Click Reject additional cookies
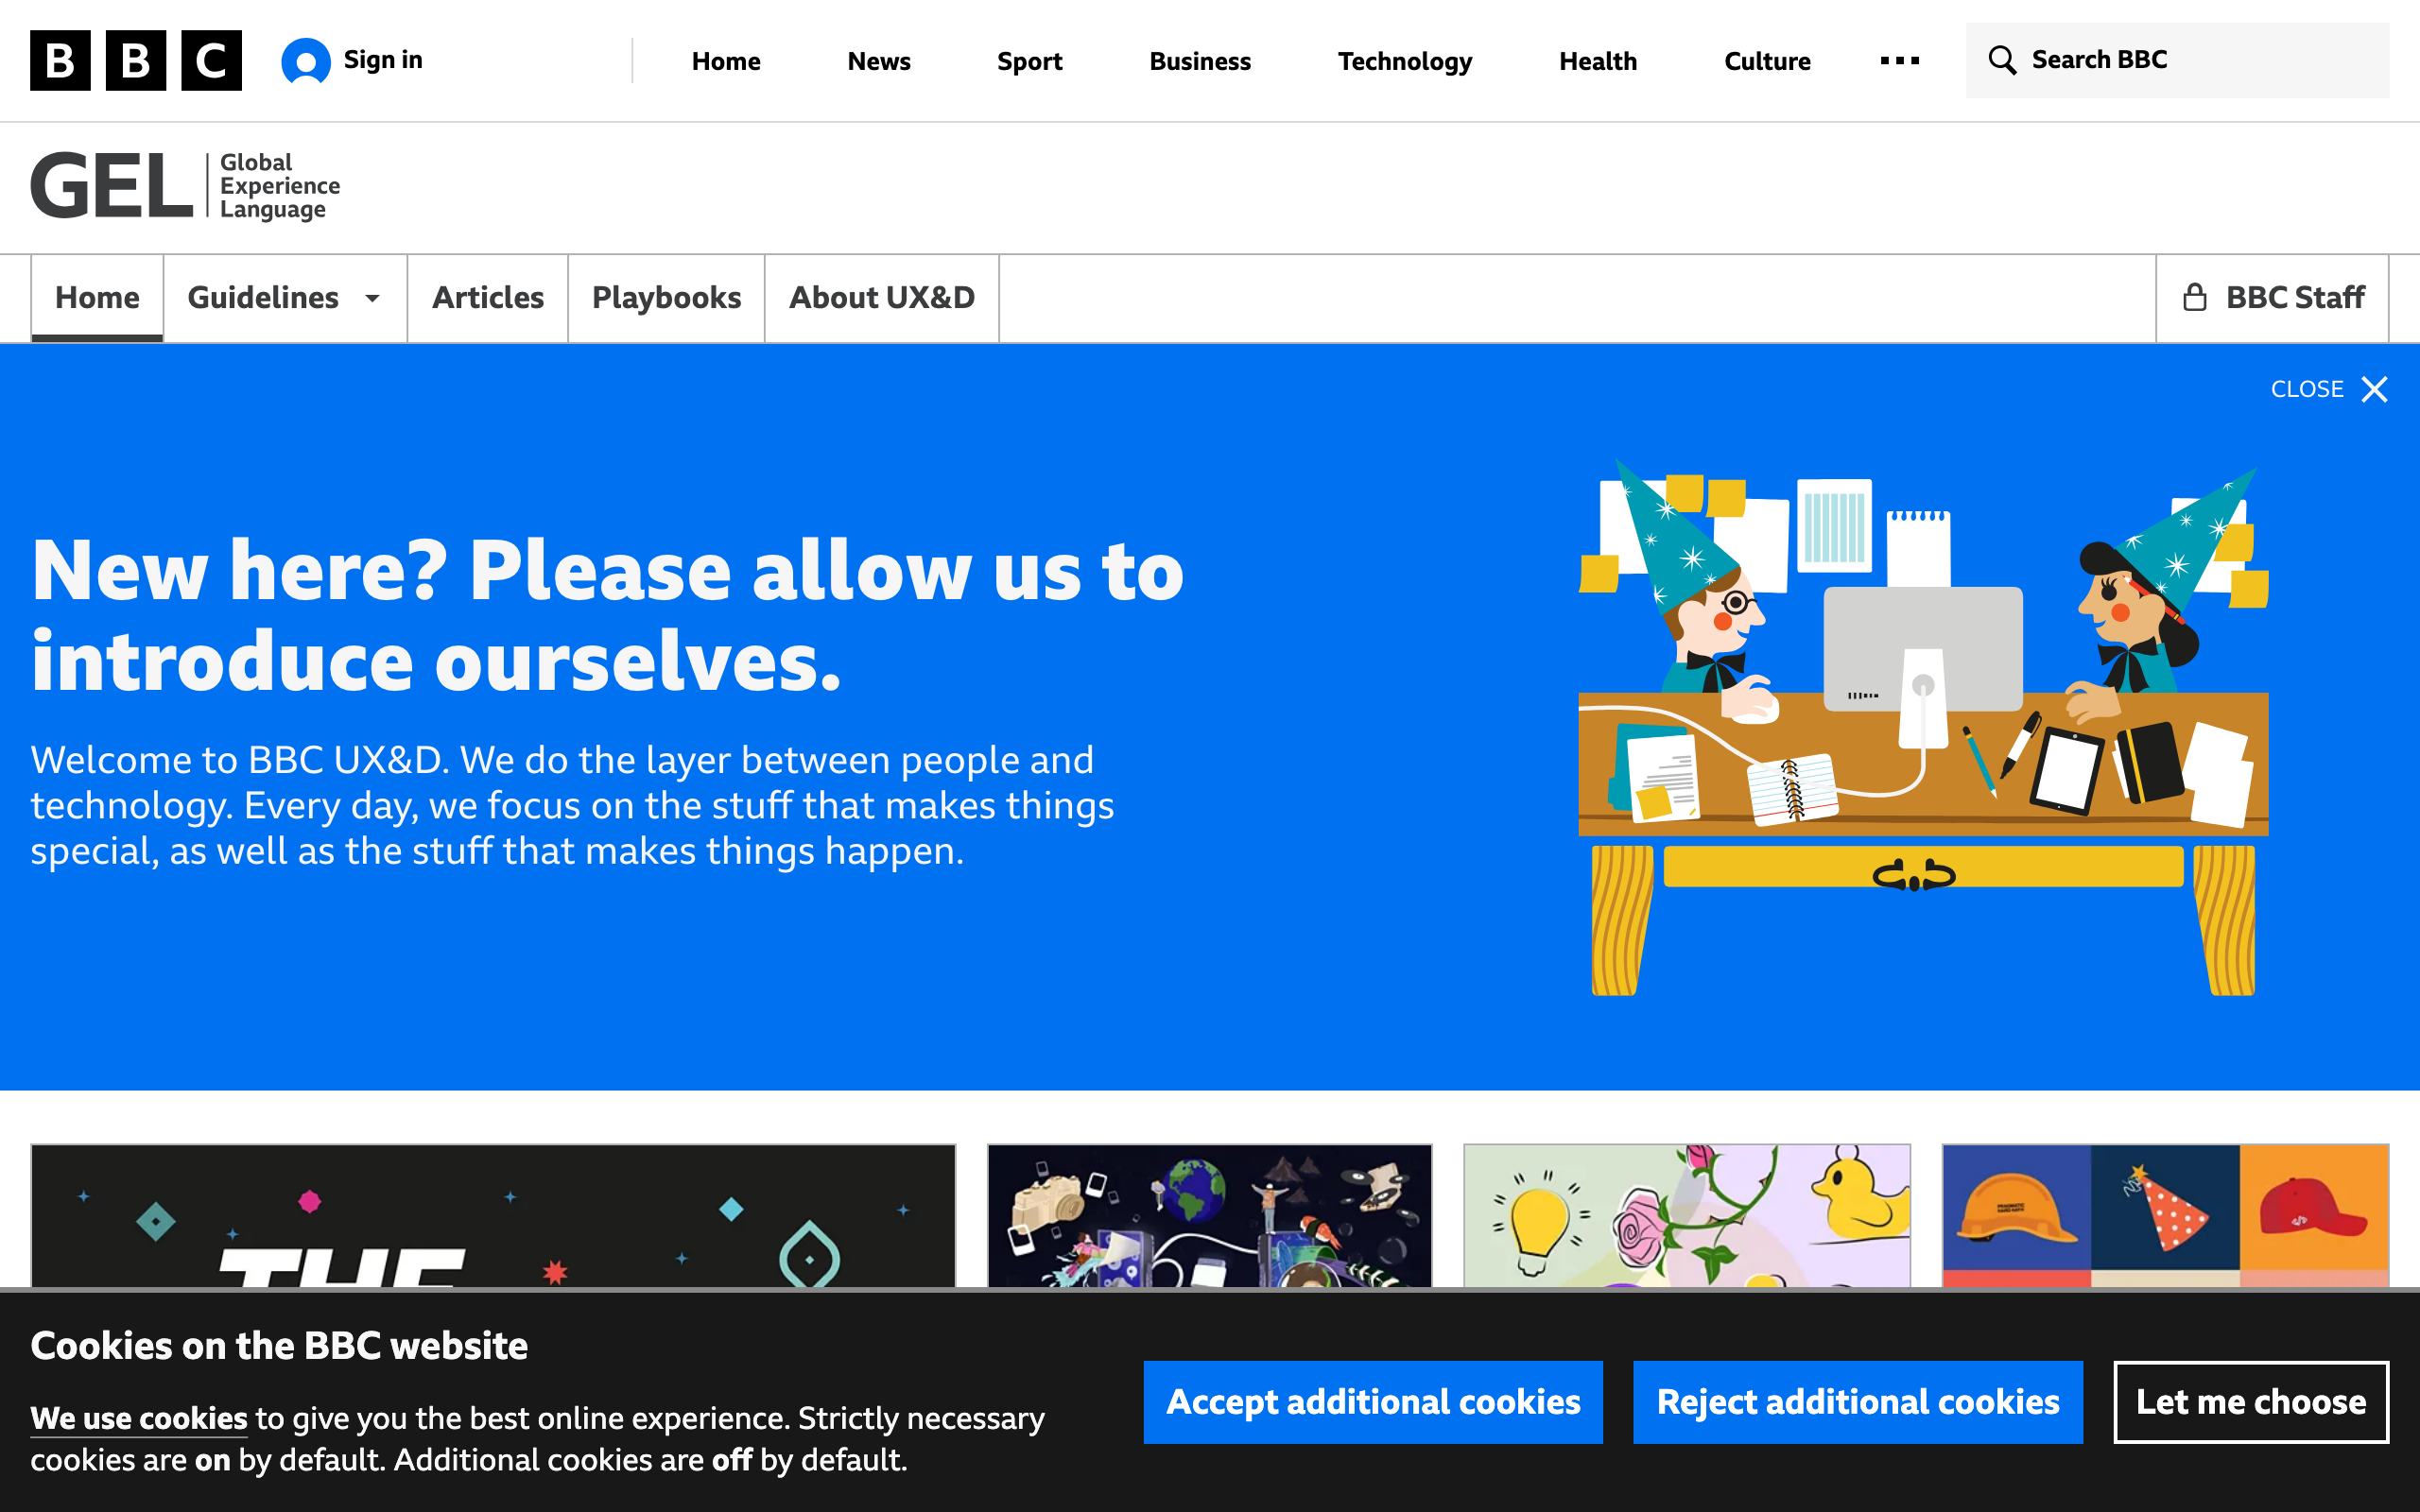 1858,1402
